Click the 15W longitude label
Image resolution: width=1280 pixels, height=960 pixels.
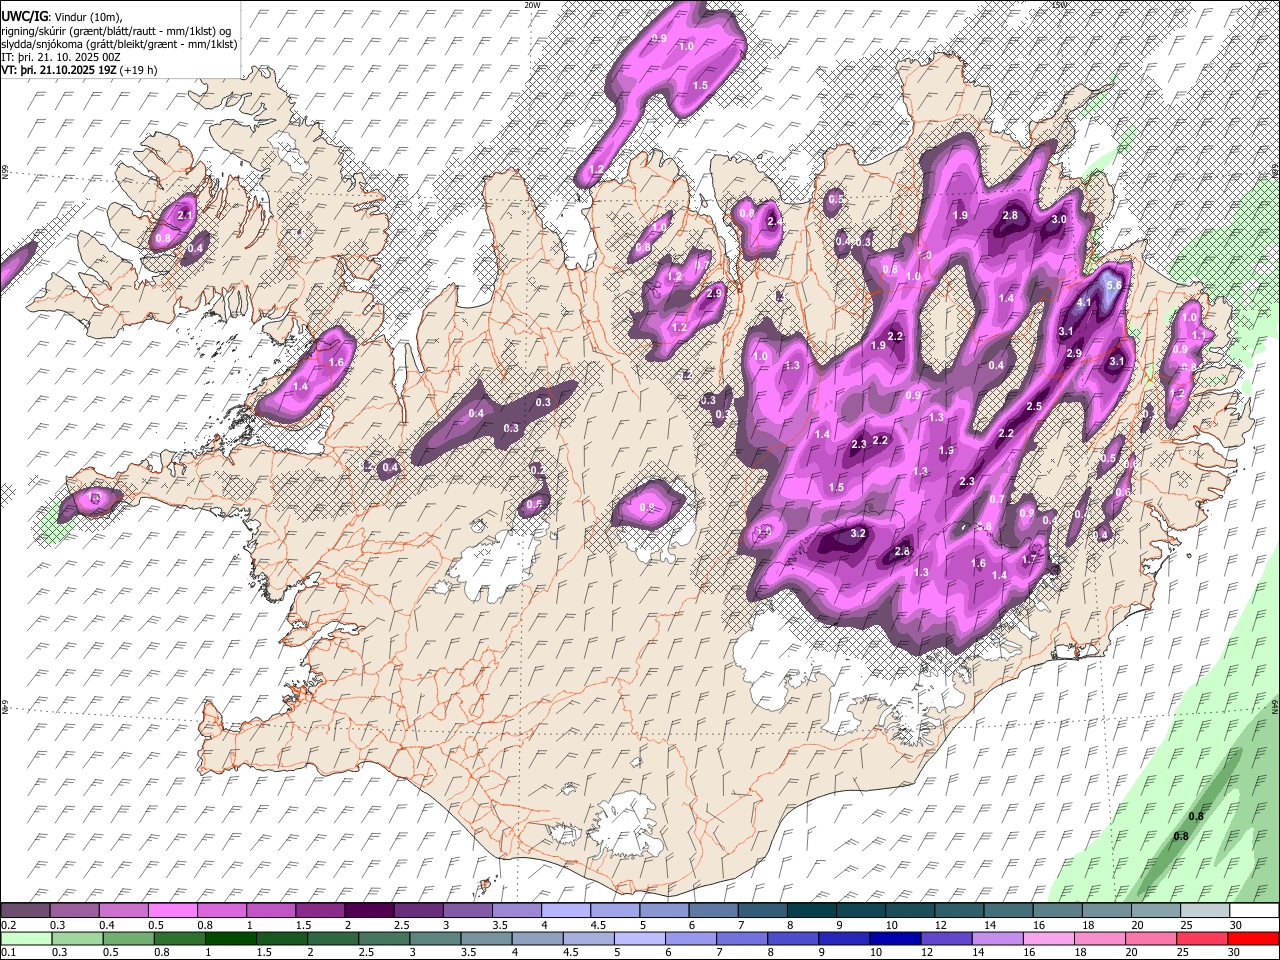click(1059, 5)
